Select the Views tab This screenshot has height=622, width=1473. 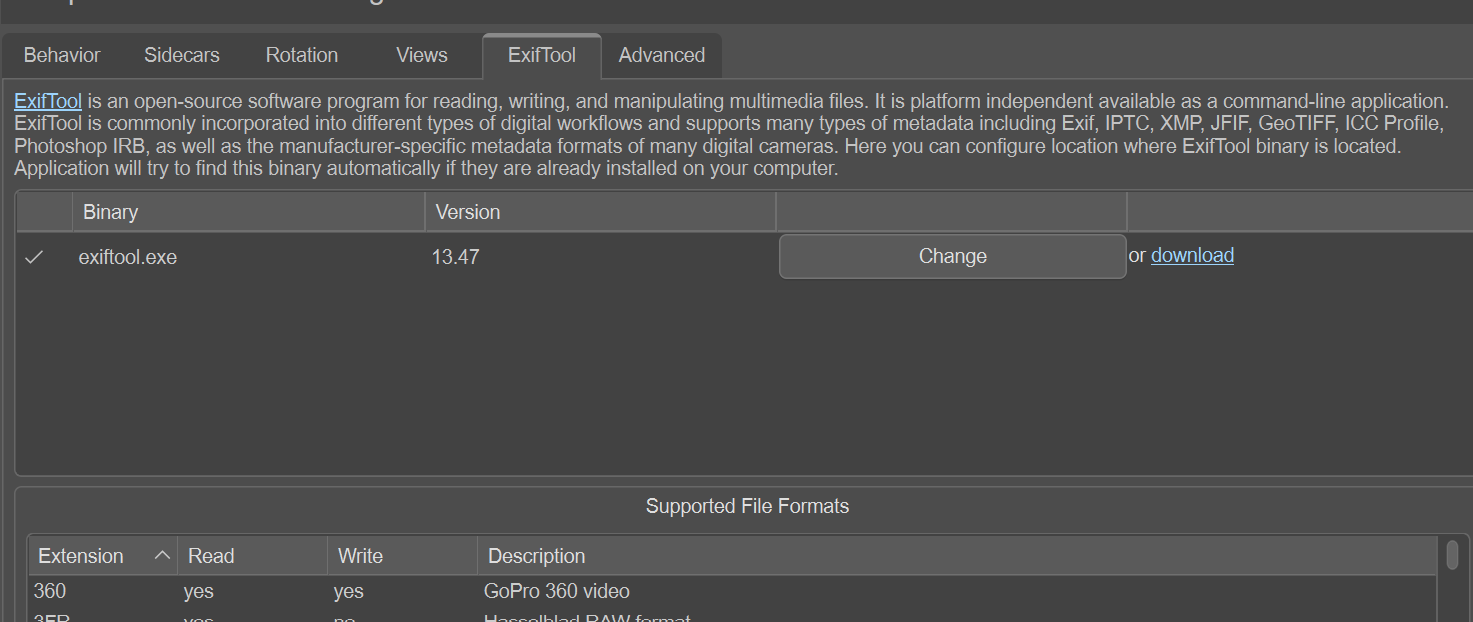click(x=421, y=56)
